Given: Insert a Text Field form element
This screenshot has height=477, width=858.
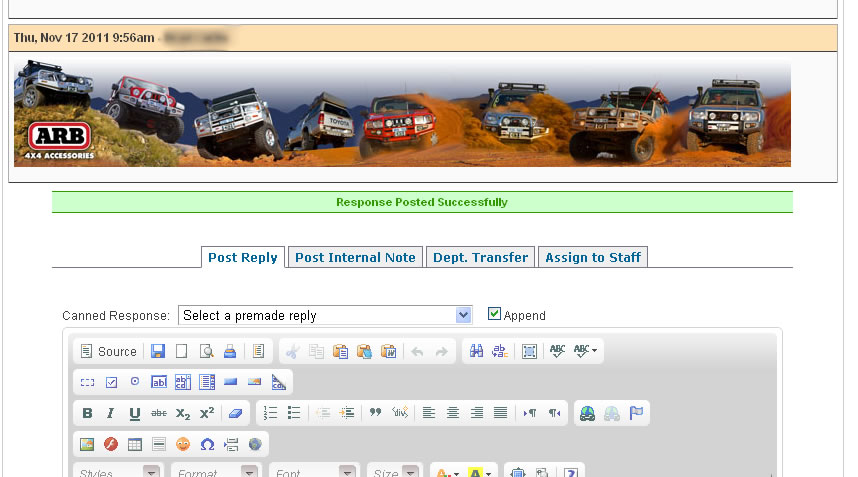Looking at the screenshot, I should tap(159, 382).
